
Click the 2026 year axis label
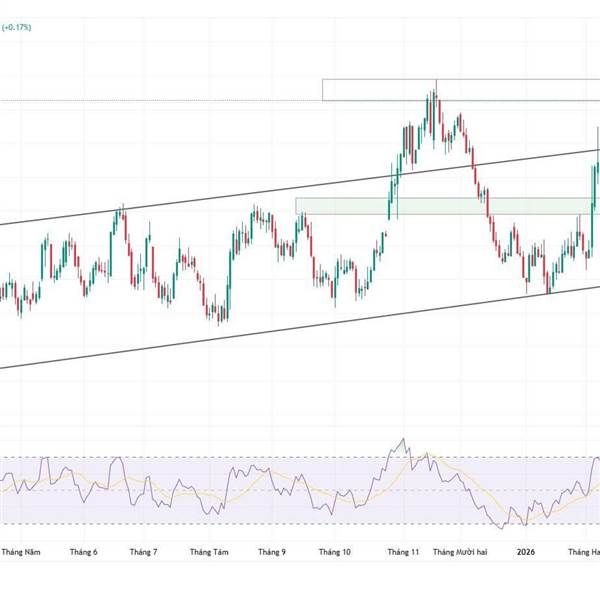524,552
